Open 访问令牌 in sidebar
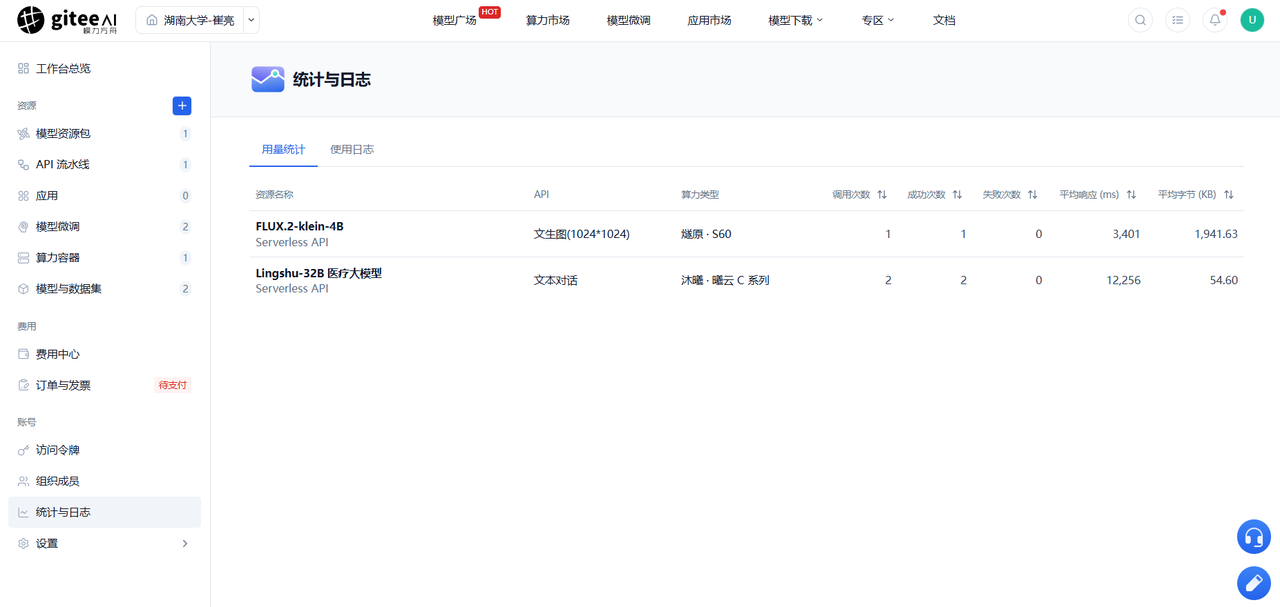The image size is (1280, 607). click(58, 451)
